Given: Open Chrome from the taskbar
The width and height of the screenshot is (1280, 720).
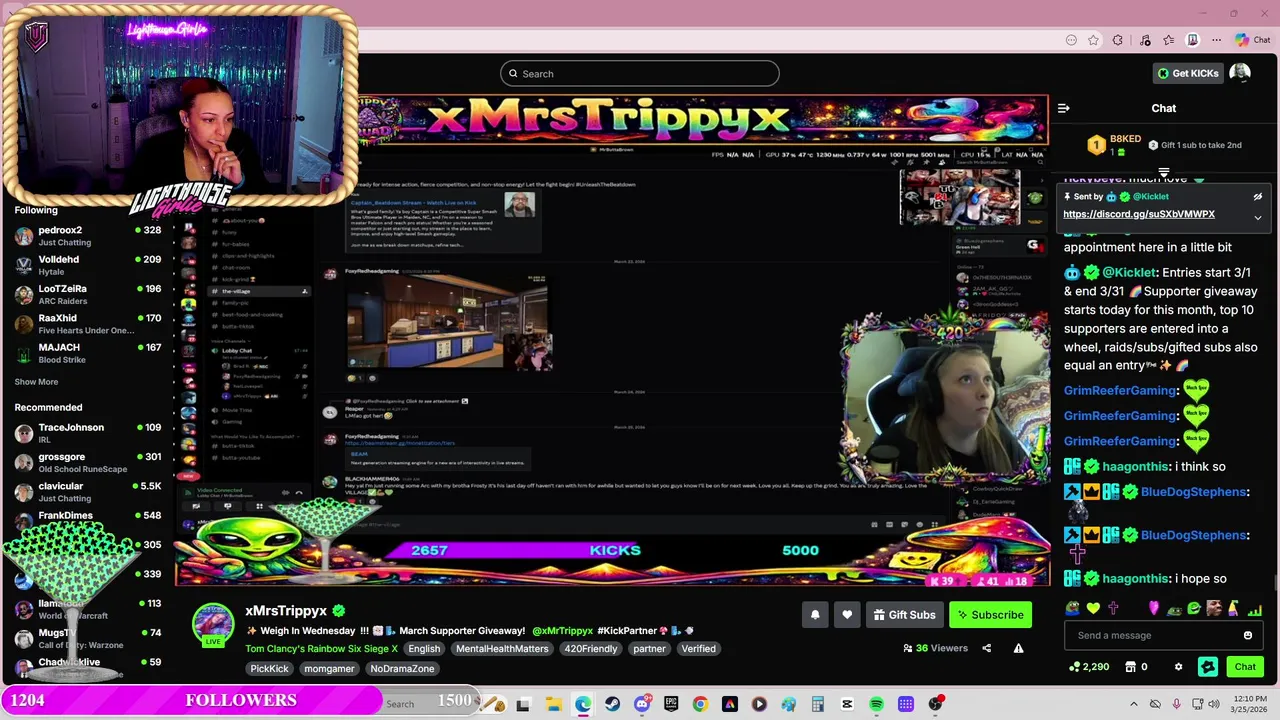Looking at the screenshot, I should [700, 704].
